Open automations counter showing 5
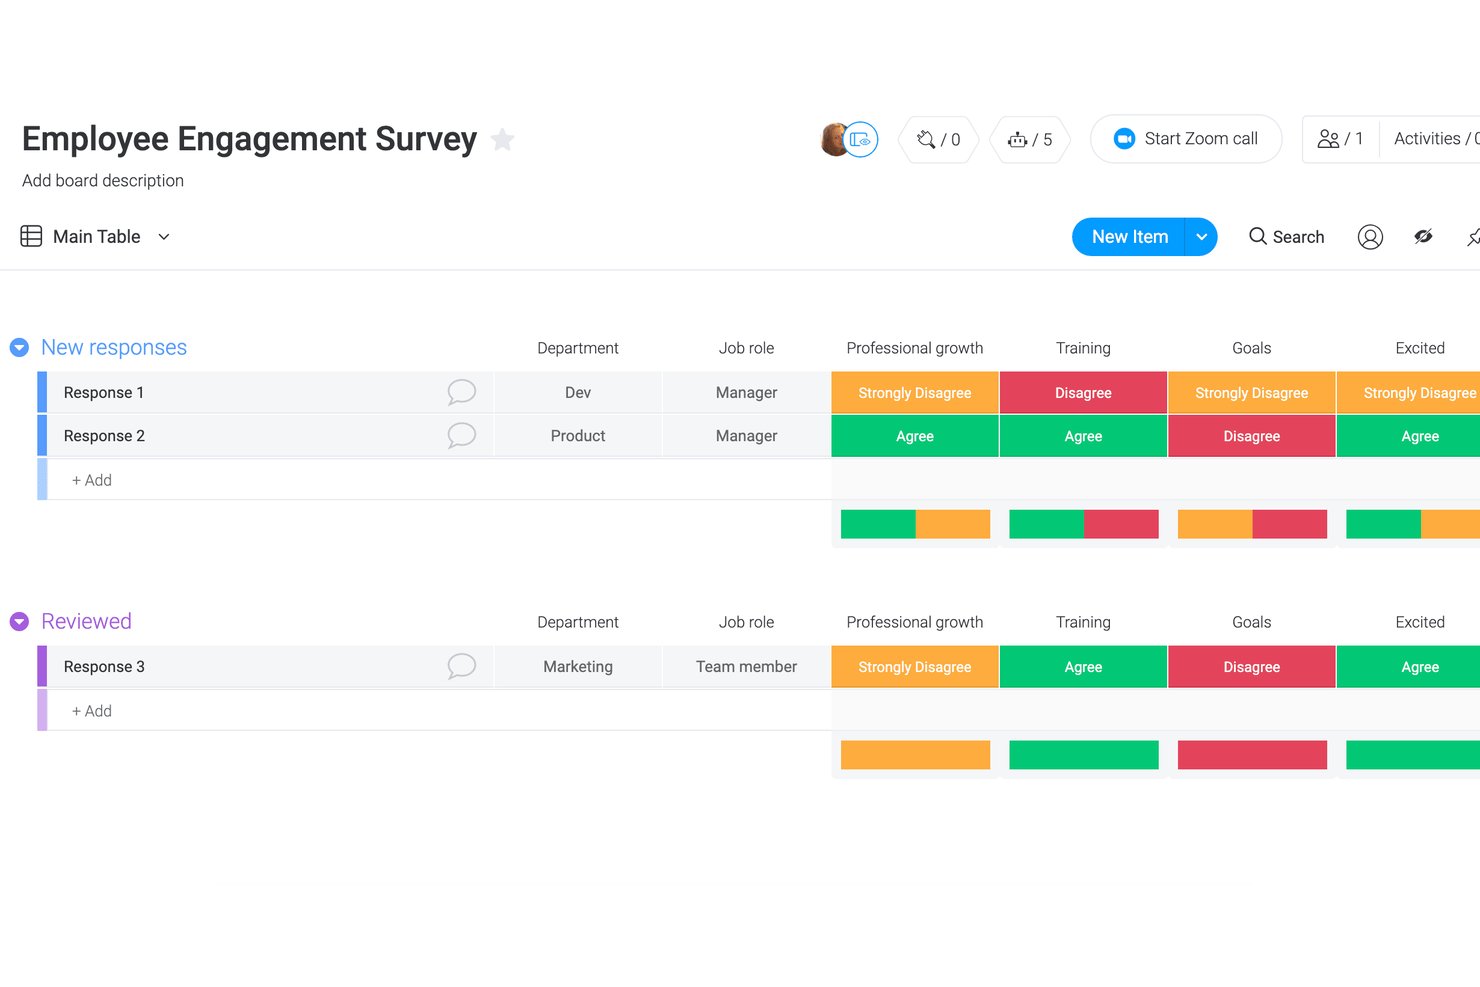 pyautogui.click(x=1029, y=139)
